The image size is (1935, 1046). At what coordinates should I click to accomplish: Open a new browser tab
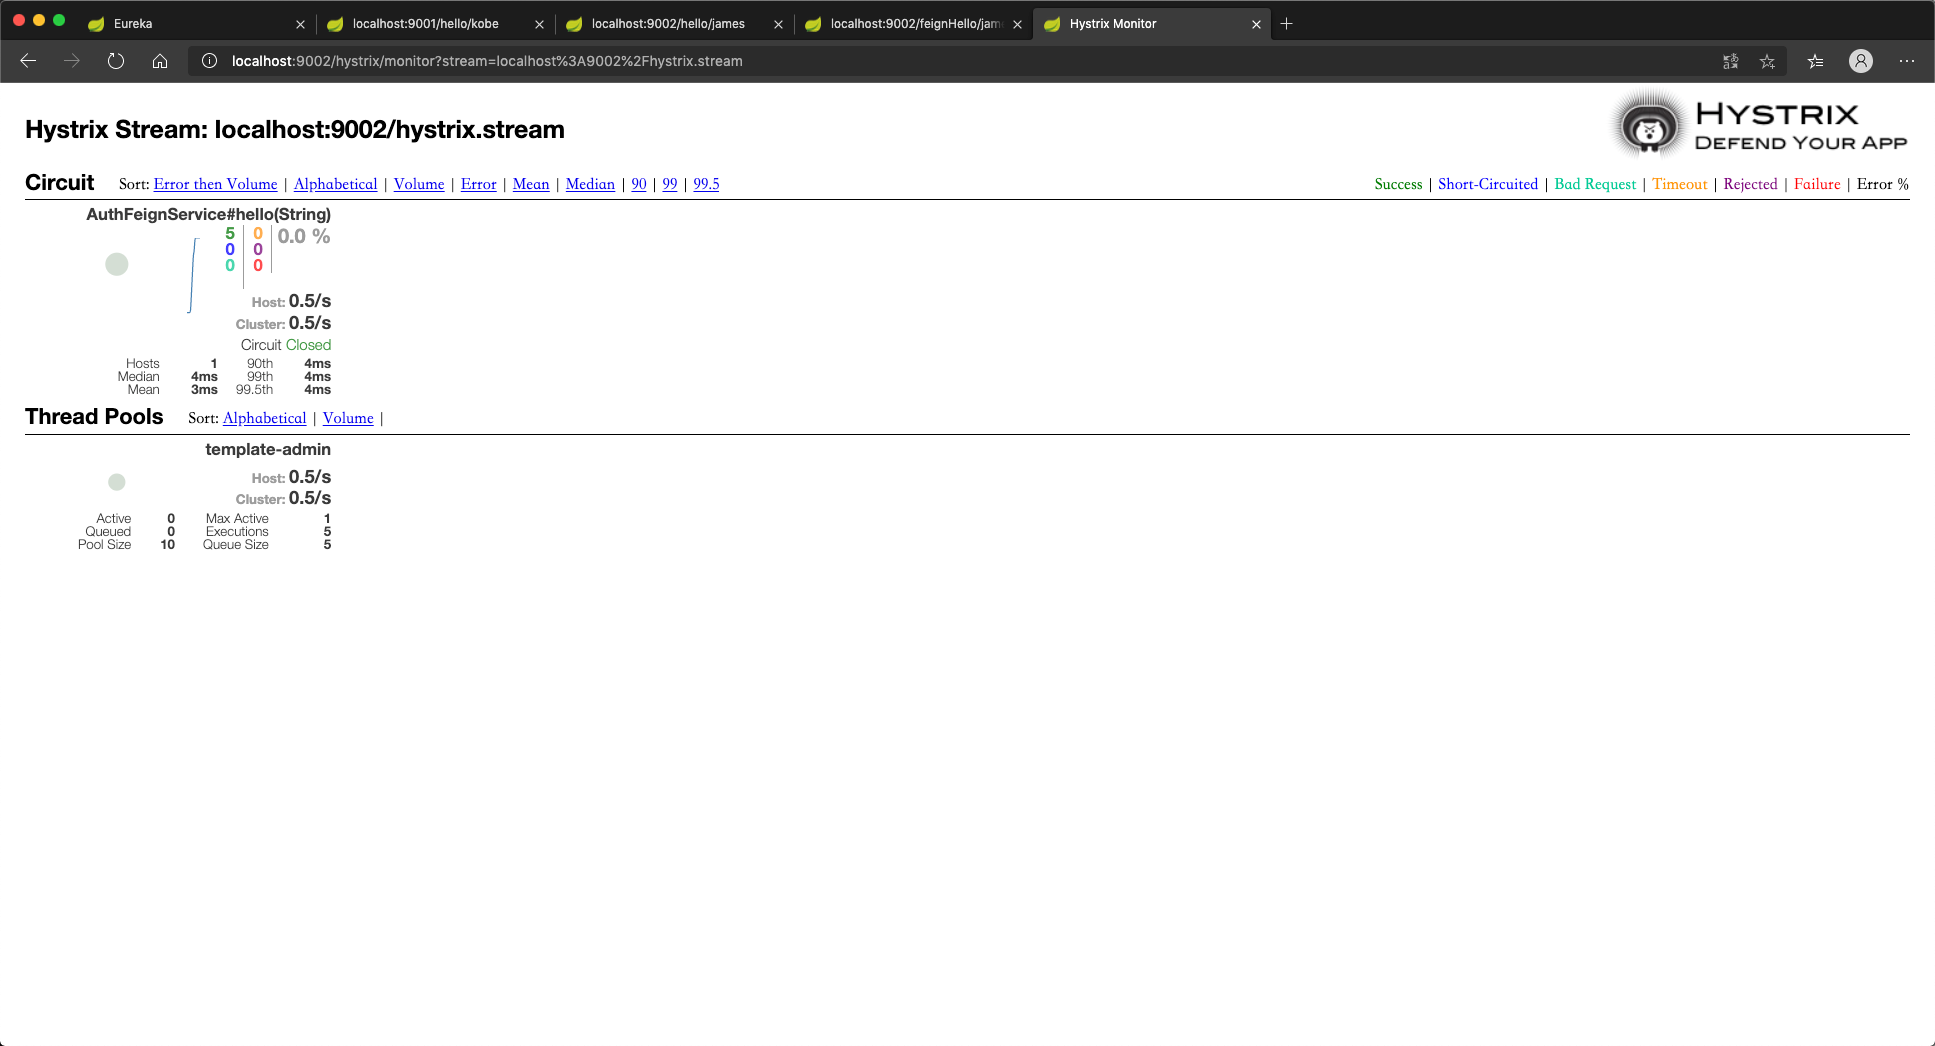[x=1287, y=23]
